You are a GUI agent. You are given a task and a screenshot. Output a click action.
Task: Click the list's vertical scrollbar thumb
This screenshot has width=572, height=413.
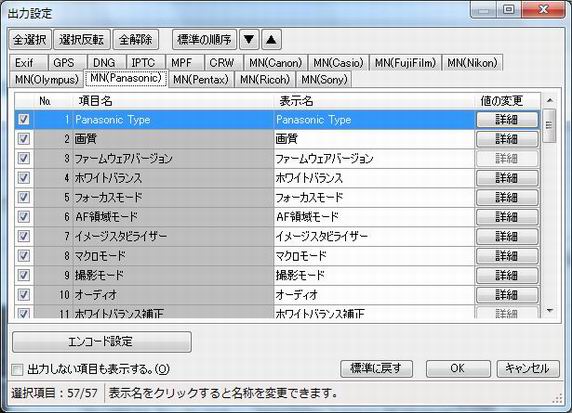click(x=549, y=126)
